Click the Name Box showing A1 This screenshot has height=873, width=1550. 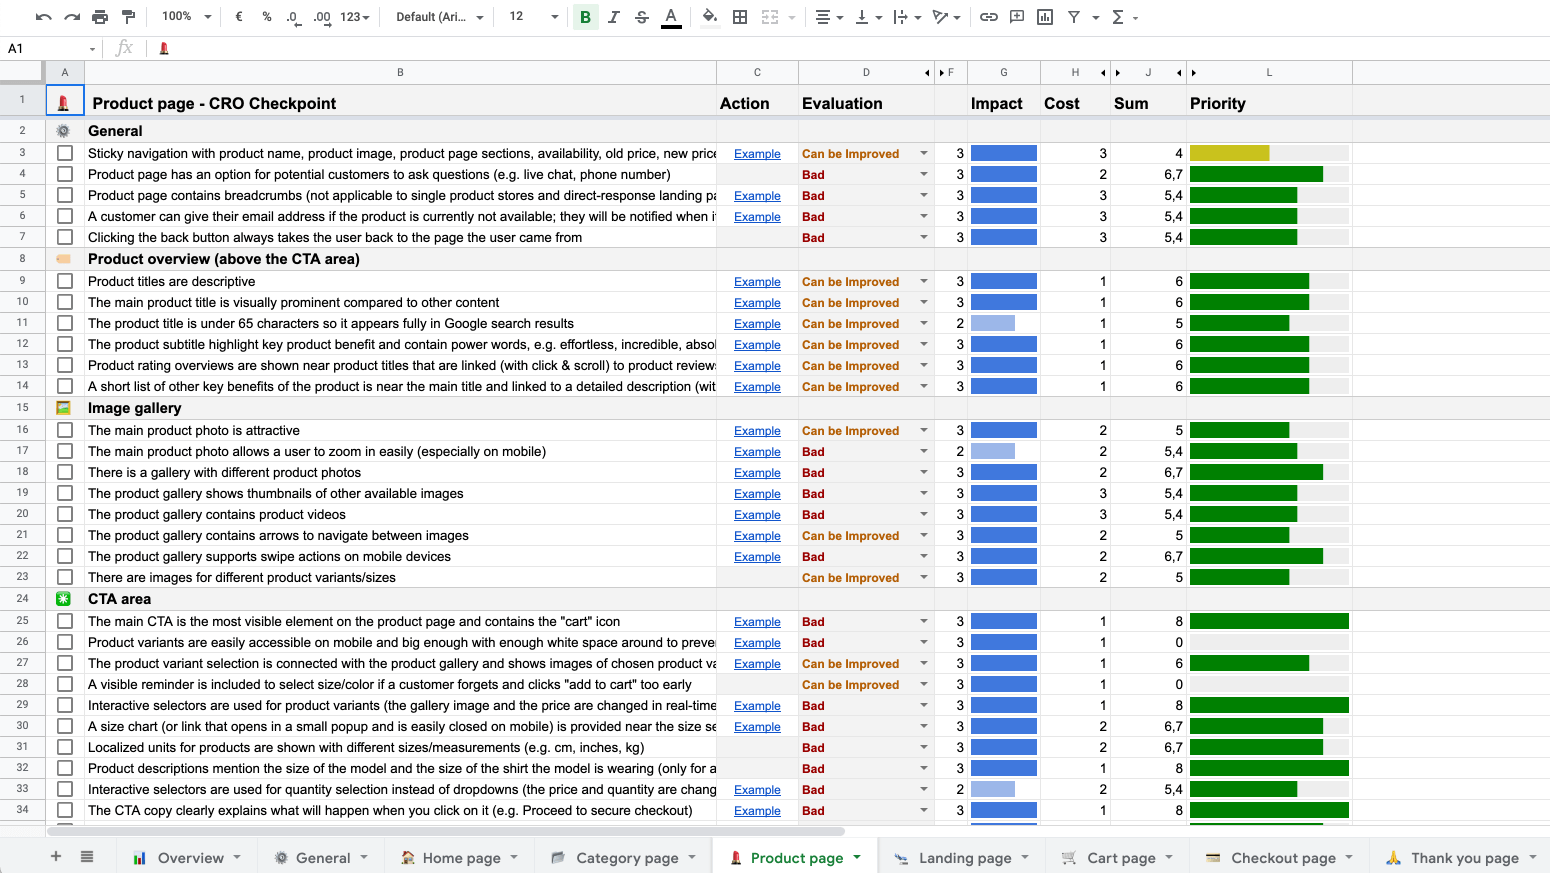(x=50, y=48)
